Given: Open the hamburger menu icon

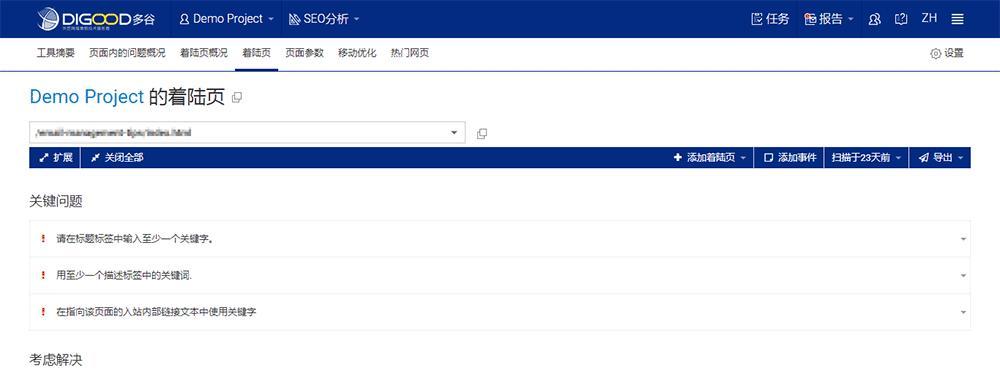Looking at the screenshot, I should click(957, 19).
